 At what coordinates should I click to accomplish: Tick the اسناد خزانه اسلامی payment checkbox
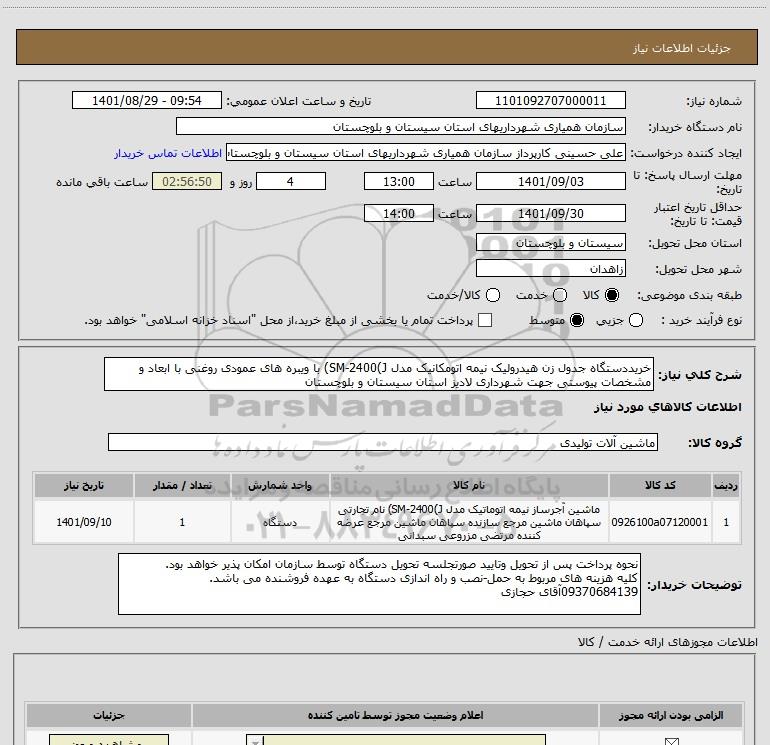(485, 320)
